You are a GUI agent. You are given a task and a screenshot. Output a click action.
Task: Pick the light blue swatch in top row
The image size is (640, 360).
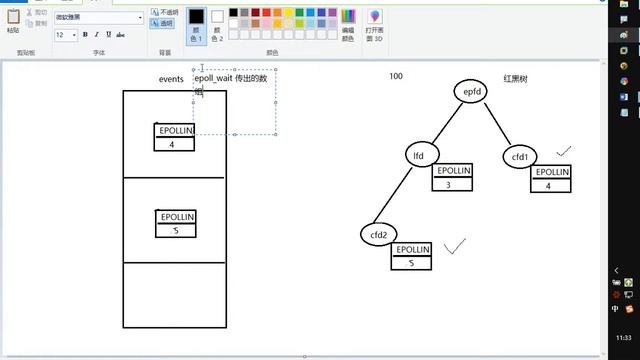310,13
